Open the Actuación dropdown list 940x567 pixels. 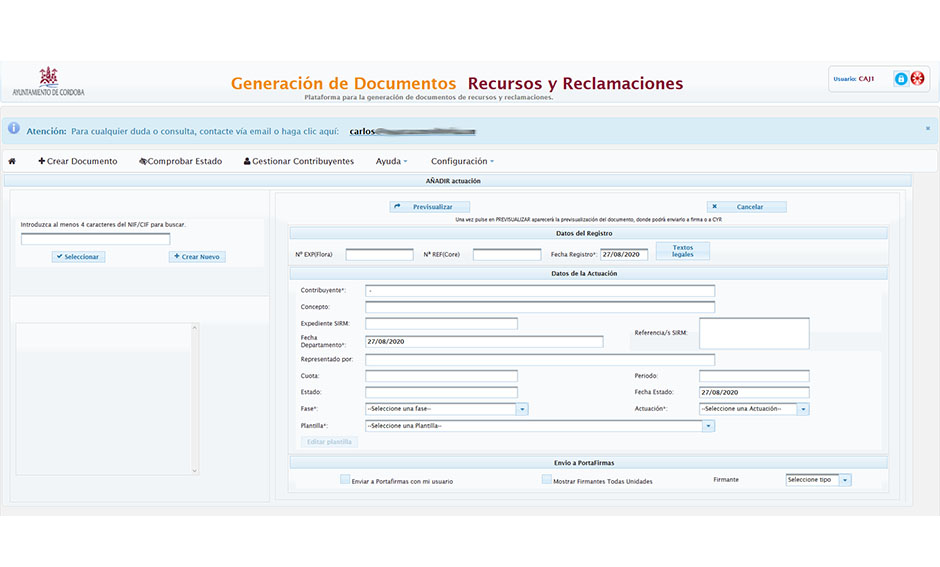[803, 409]
